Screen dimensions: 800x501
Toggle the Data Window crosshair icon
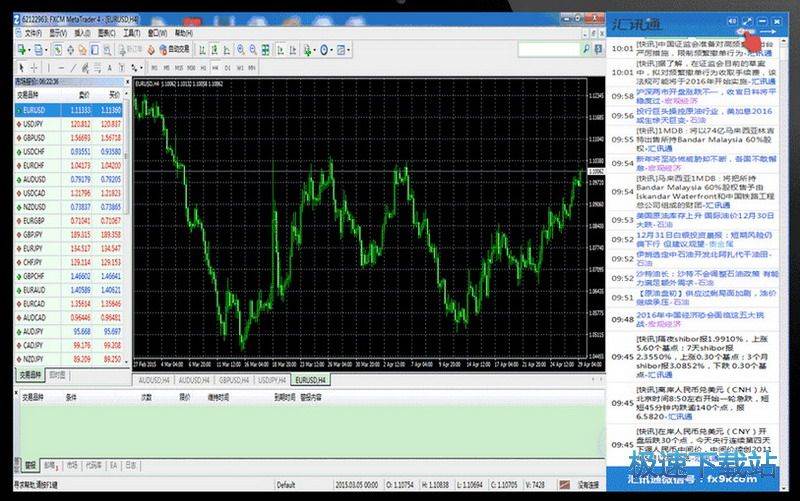click(x=70, y=50)
